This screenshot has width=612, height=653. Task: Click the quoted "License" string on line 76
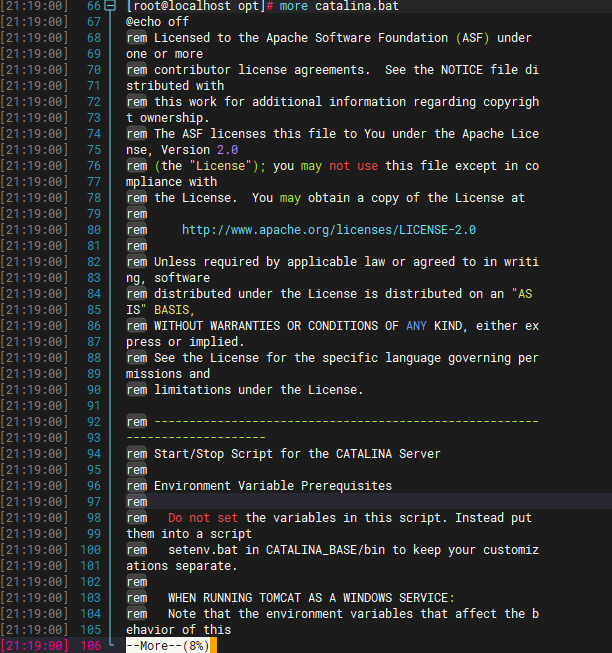(x=220, y=166)
